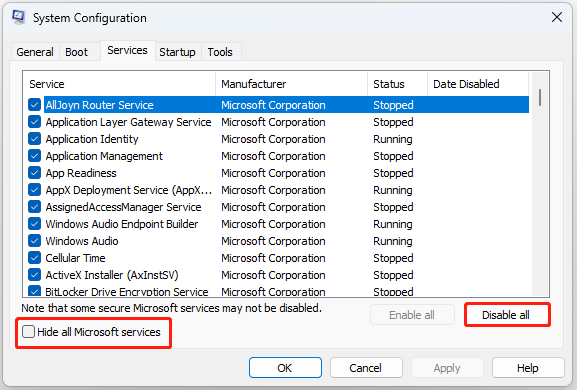Open the Tools tab
The width and height of the screenshot is (577, 390).
pos(220,52)
